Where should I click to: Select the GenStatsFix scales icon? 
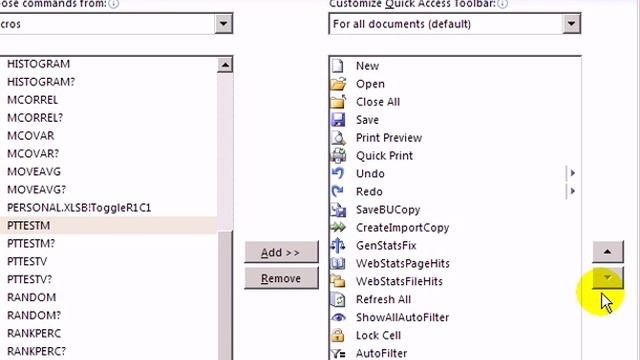point(338,245)
